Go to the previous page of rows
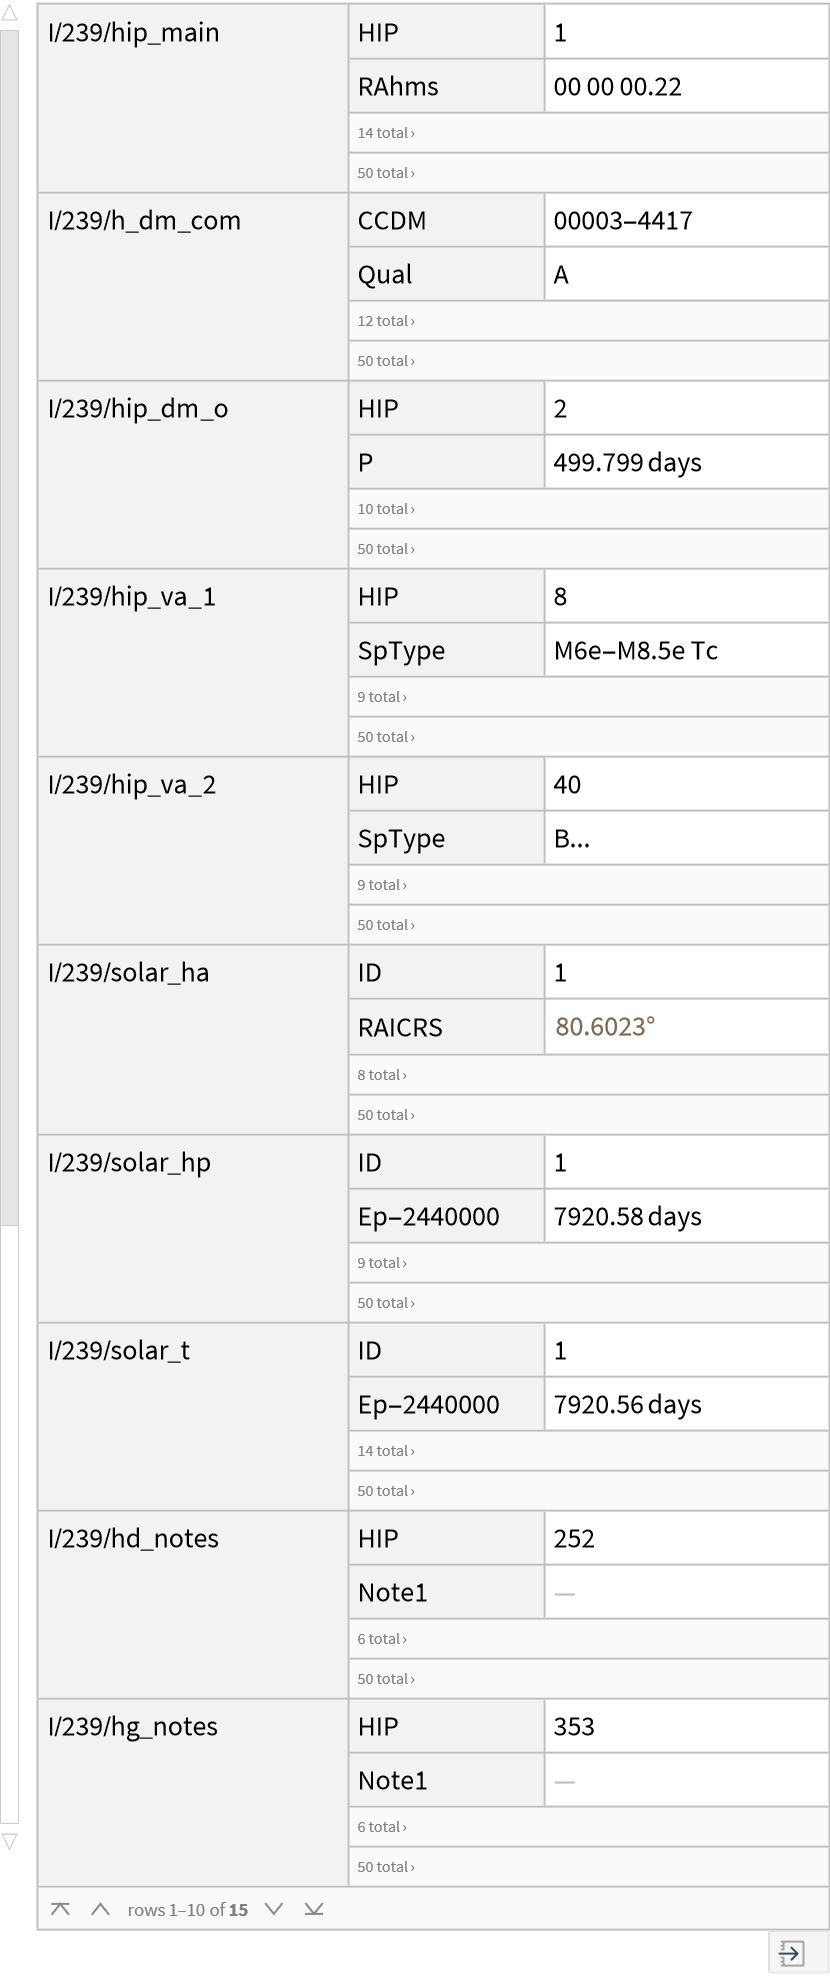830x1976 pixels. click(x=100, y=1909)
